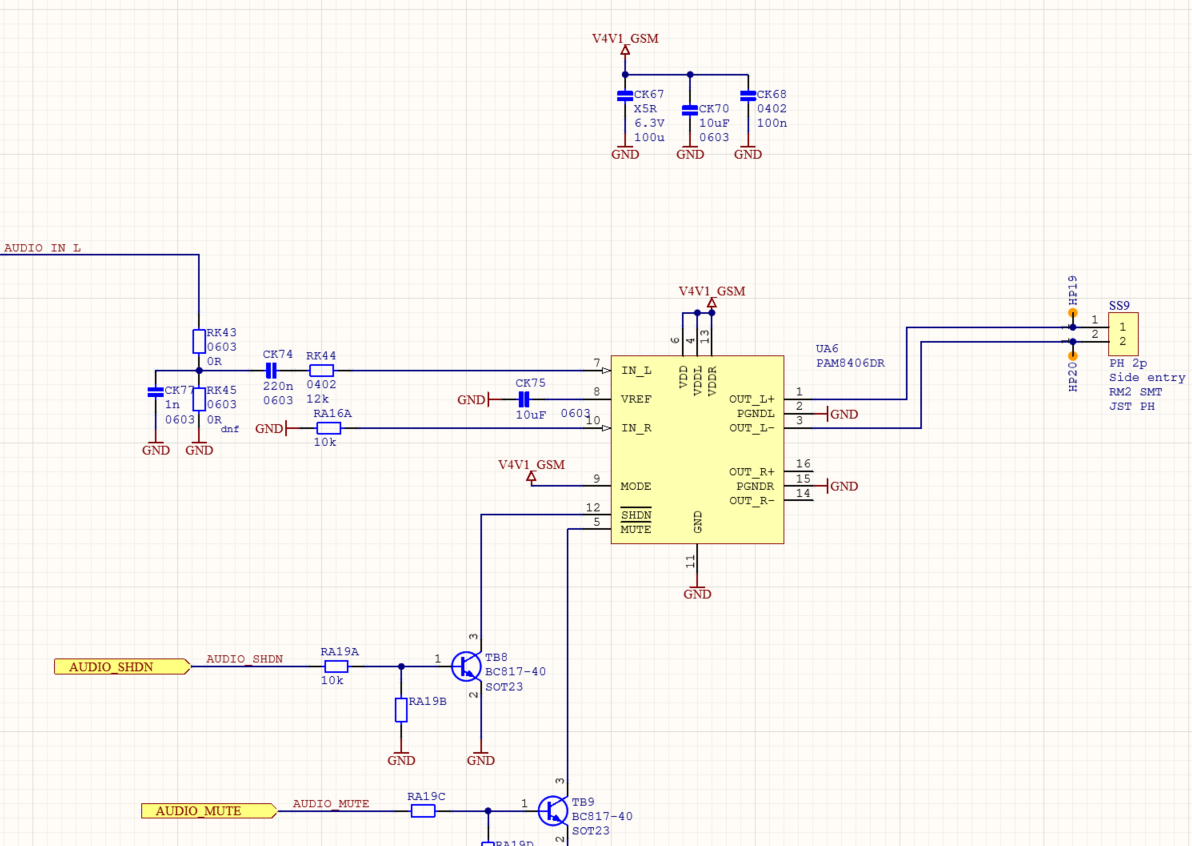Select resistor RK45 symbol
Screen dimensions: 1192x846
pos(199,399)
